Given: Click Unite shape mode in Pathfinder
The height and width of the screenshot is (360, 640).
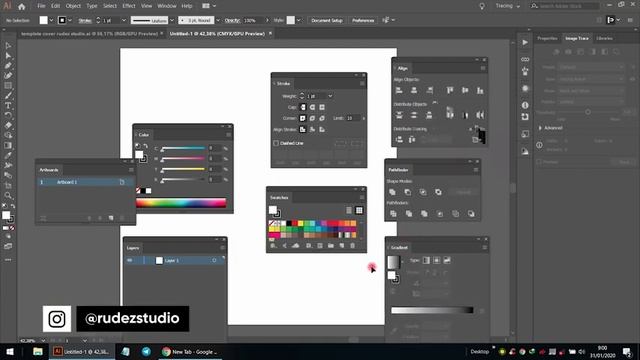Looking at the screenshot, I should [392, 192].
